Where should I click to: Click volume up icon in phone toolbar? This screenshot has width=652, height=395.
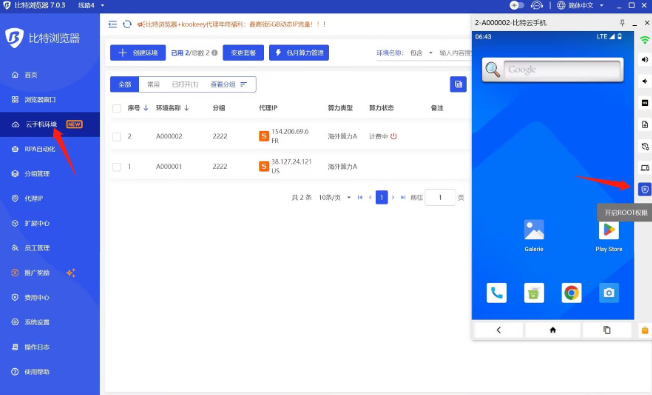pyautogui.click(x=645, y=59)
